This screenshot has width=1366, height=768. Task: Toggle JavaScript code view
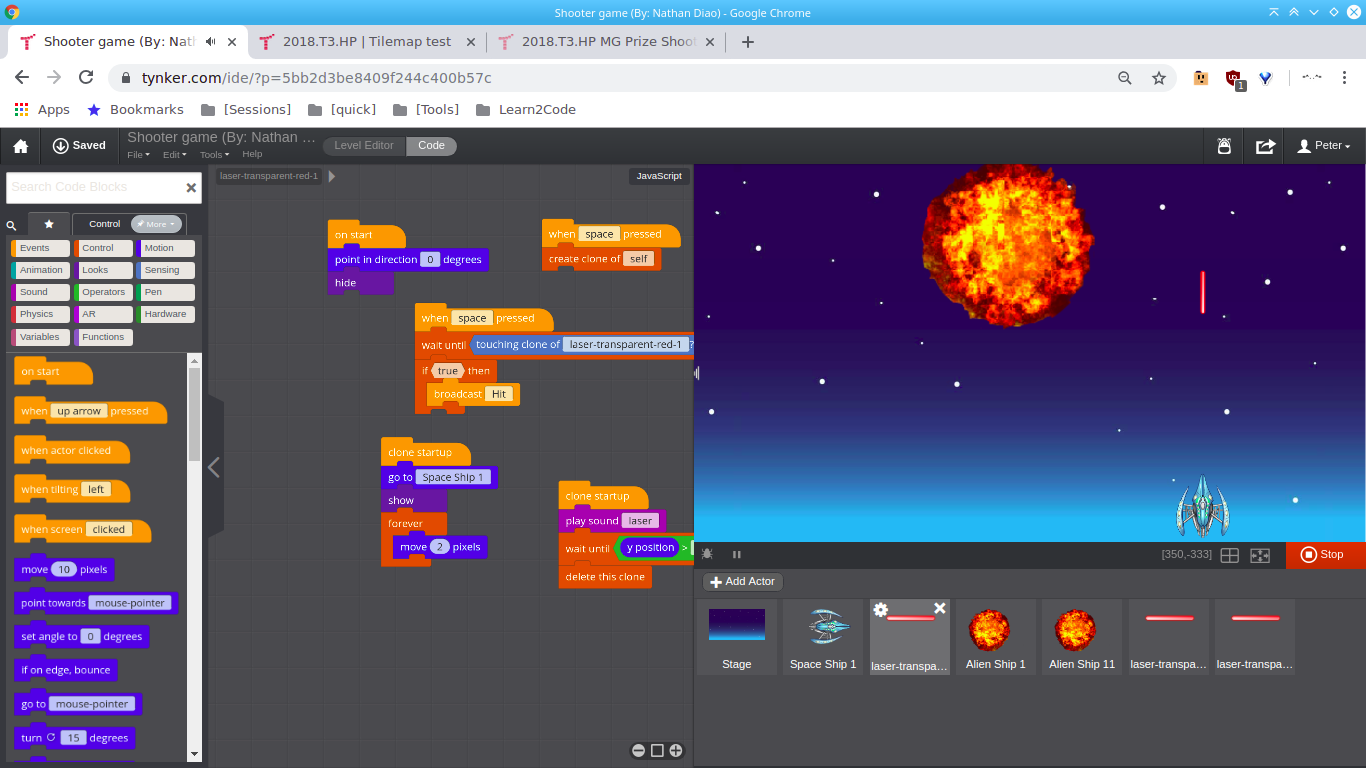[659, 176]
